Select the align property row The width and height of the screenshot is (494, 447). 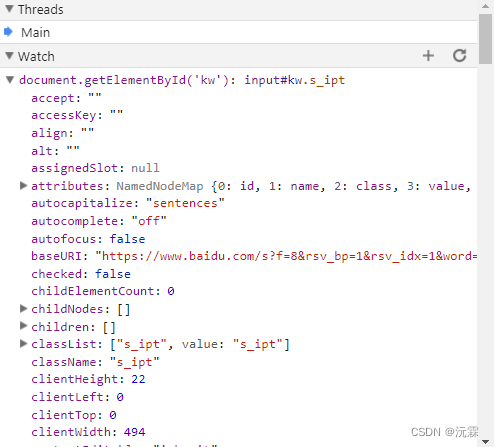pyautogui.click(x=63, y=133)
